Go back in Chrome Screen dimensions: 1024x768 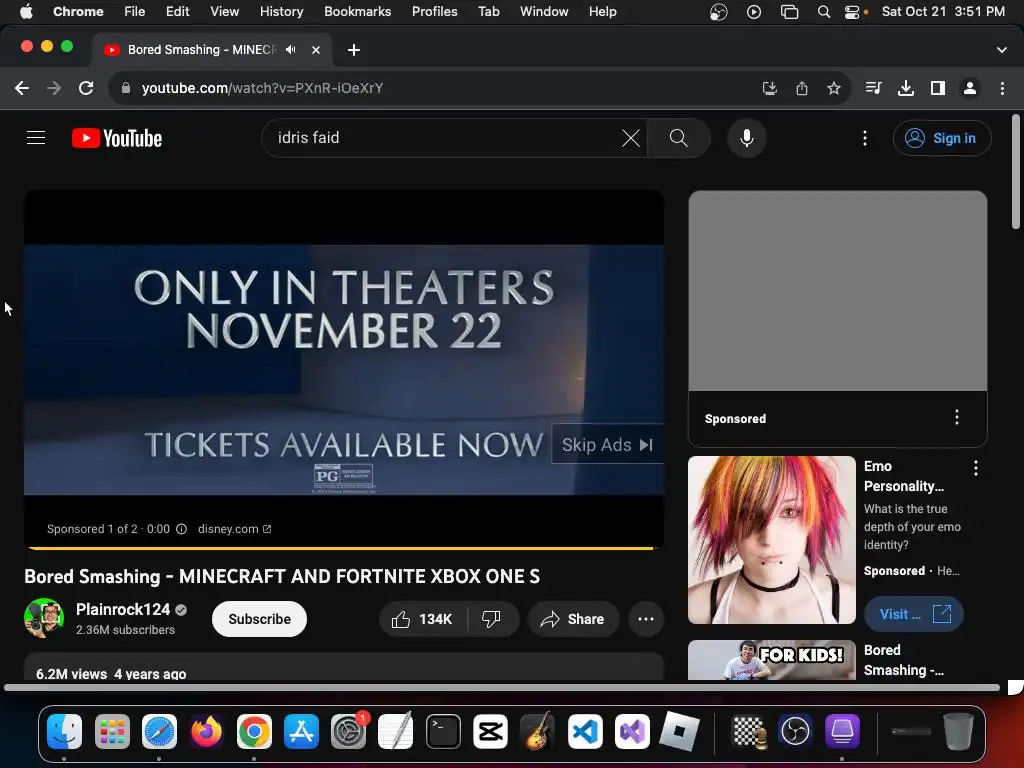(22, 88)
